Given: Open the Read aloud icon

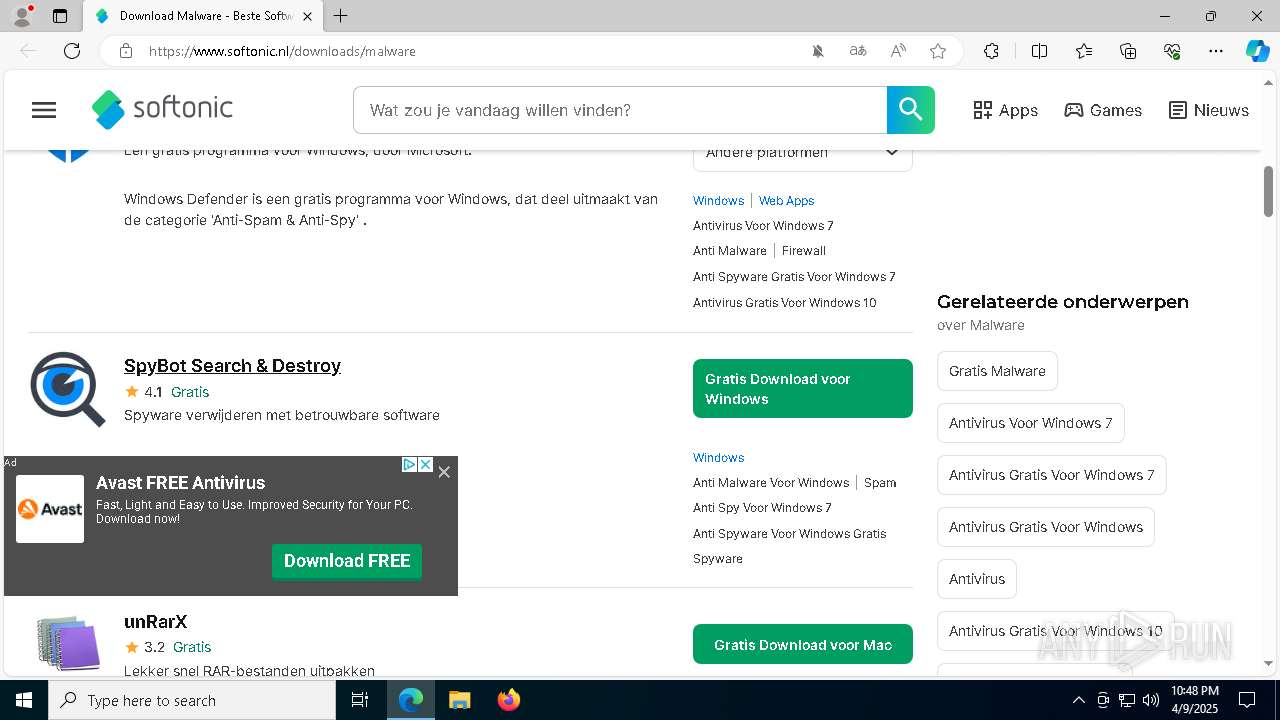Looking at the screenshot, I should click(898, 51).
